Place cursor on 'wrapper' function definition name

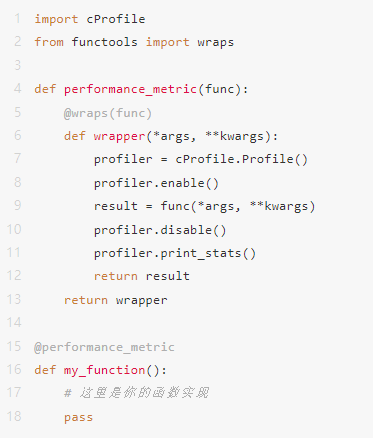(x=119, y=136)
